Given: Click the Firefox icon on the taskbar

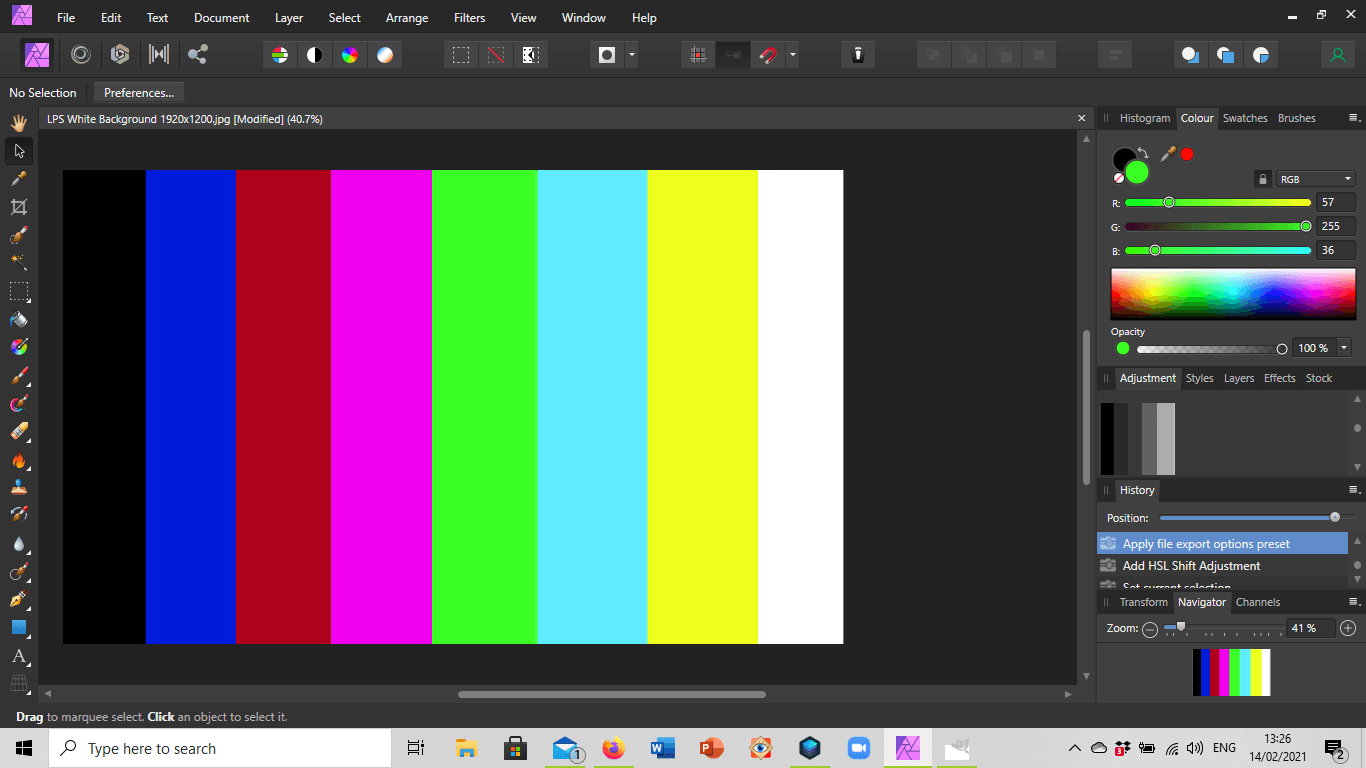Looking at the screenshot, I should 613,748.
